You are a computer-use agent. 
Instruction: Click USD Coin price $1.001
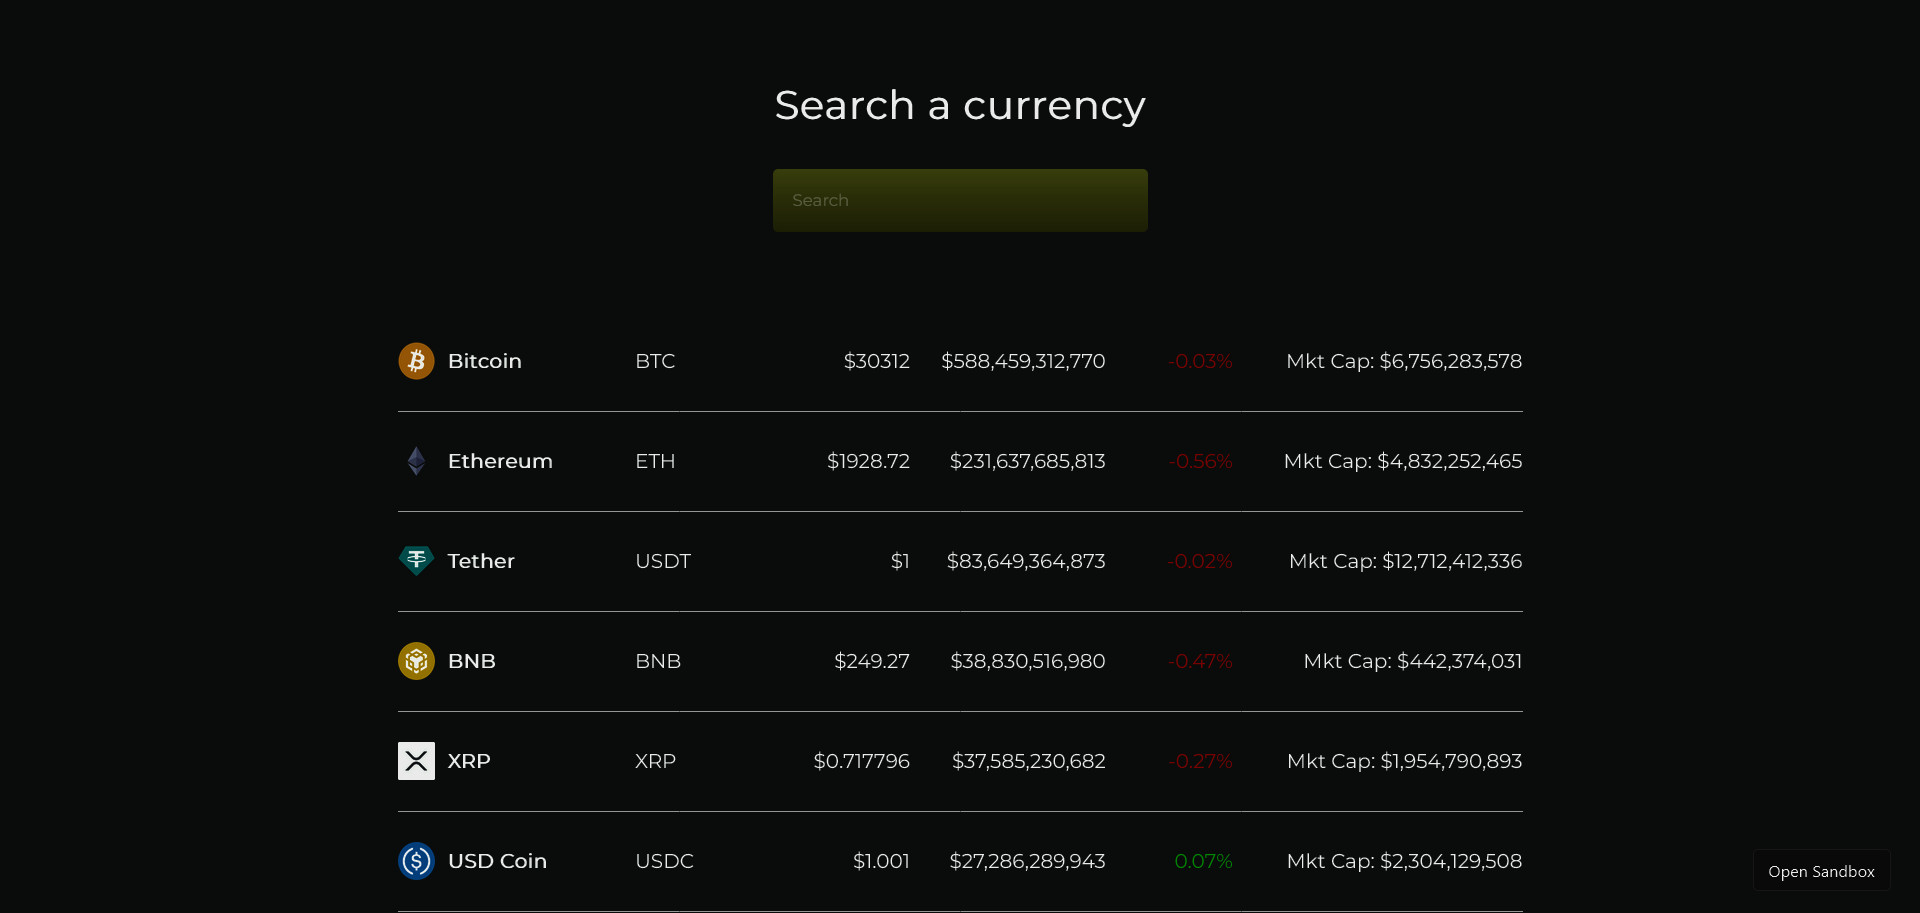click(881, 861)
